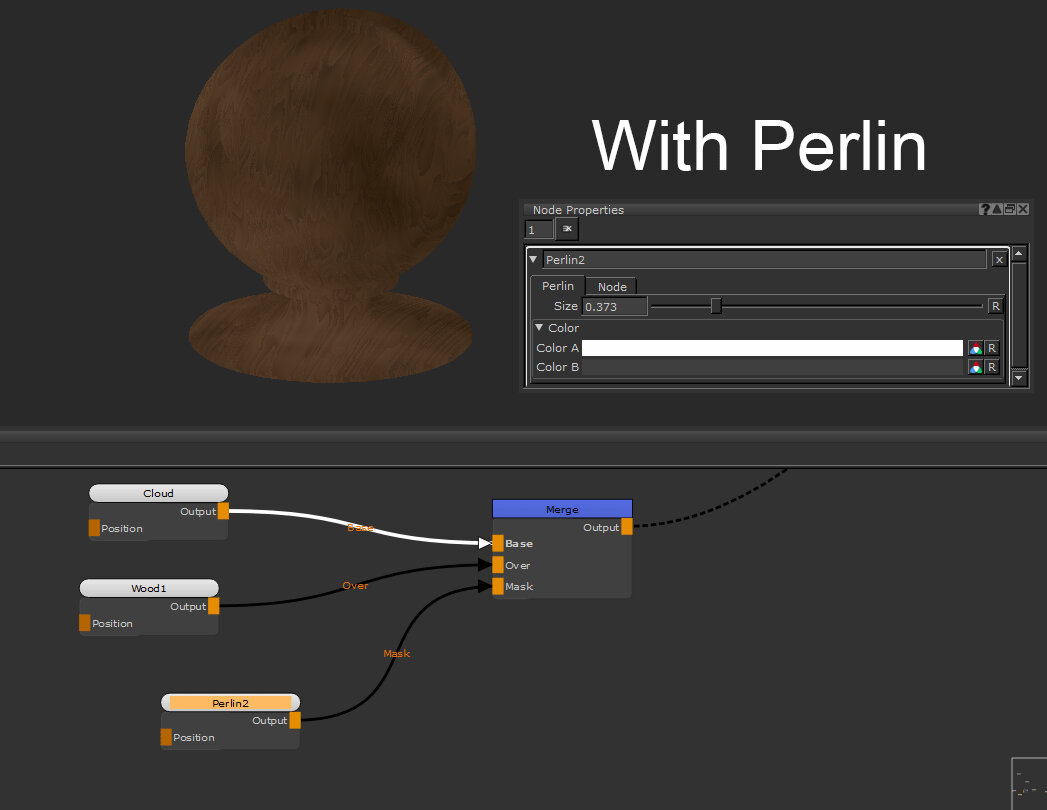Open the Color A color picker icon
Image resolution: width=1047 pixels, height=810 pixels.
point(975,348)
